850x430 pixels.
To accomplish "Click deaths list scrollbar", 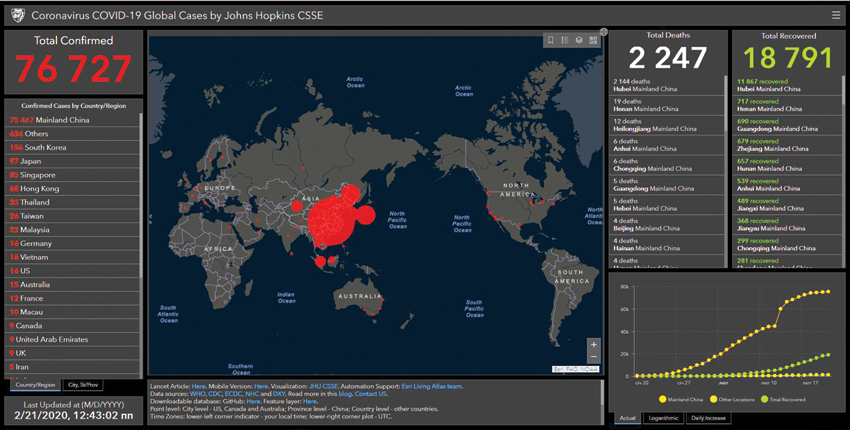I will 726,103.
